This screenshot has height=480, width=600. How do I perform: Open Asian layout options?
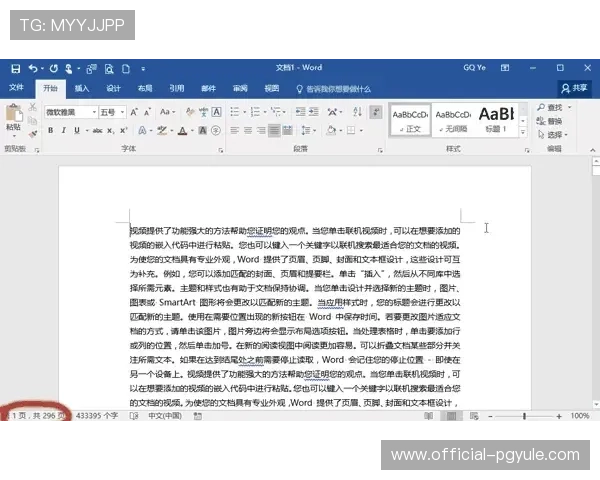334,112
